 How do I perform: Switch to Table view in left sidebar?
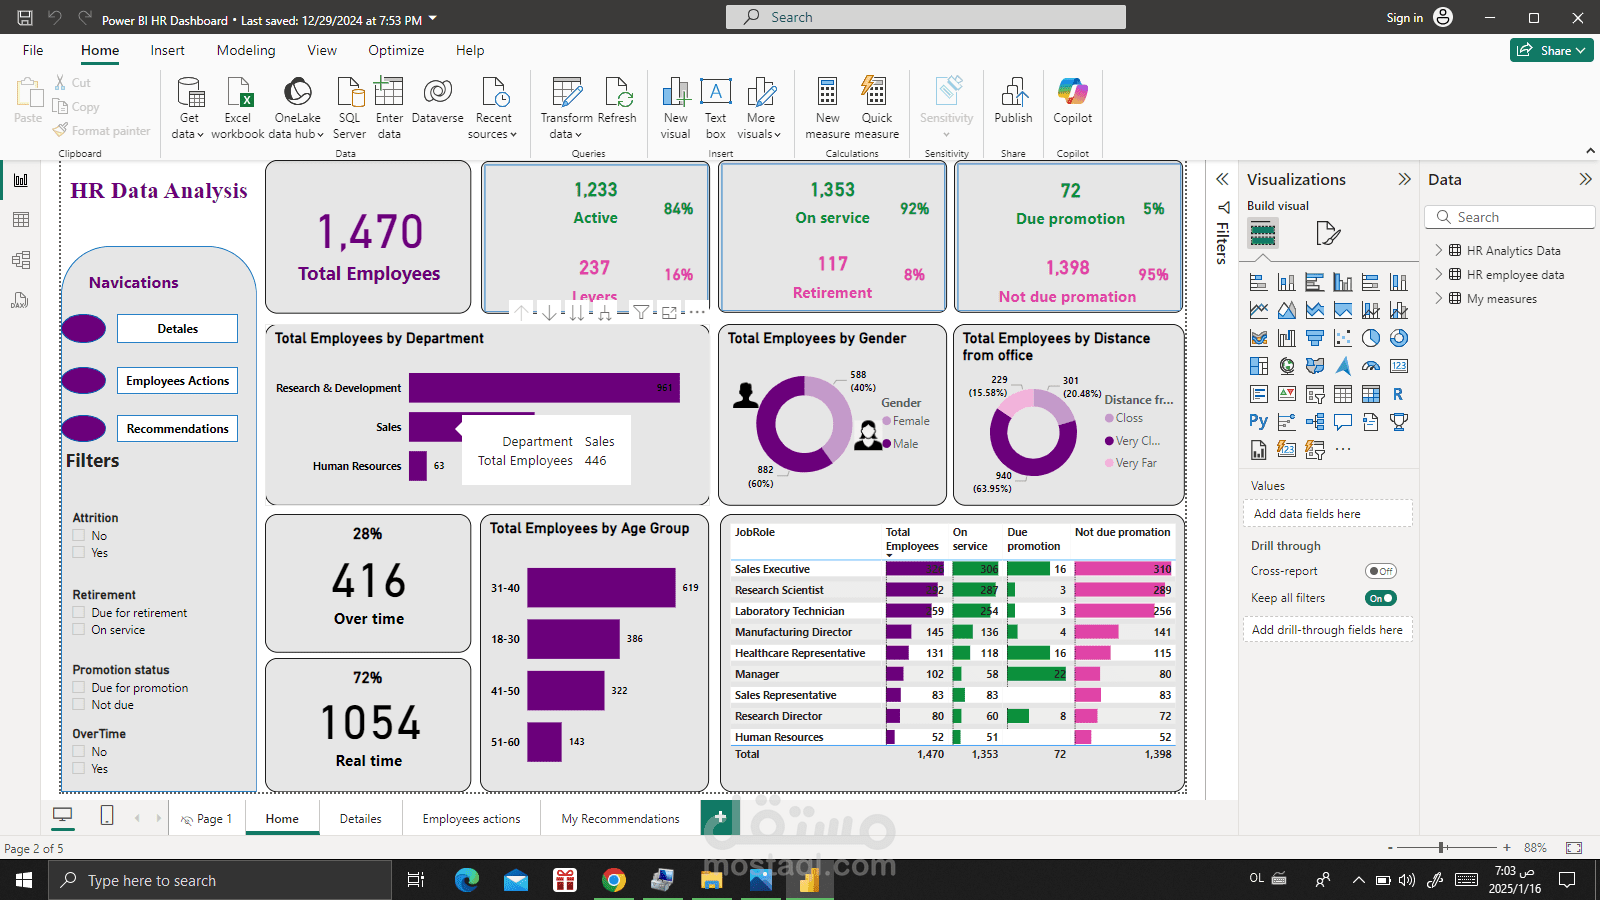click(x=21, y=220)
